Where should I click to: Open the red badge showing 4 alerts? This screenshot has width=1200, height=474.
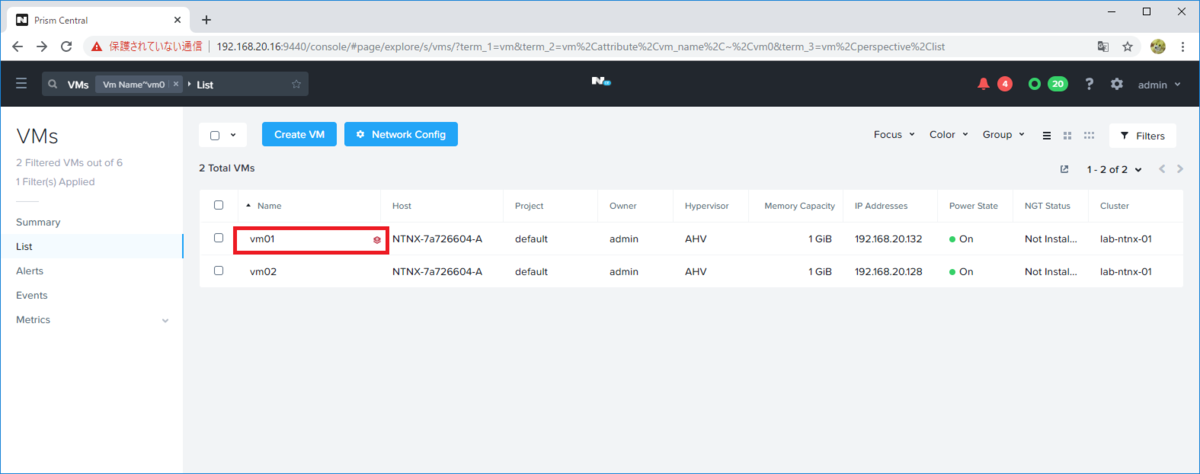tap(1004, 84)
